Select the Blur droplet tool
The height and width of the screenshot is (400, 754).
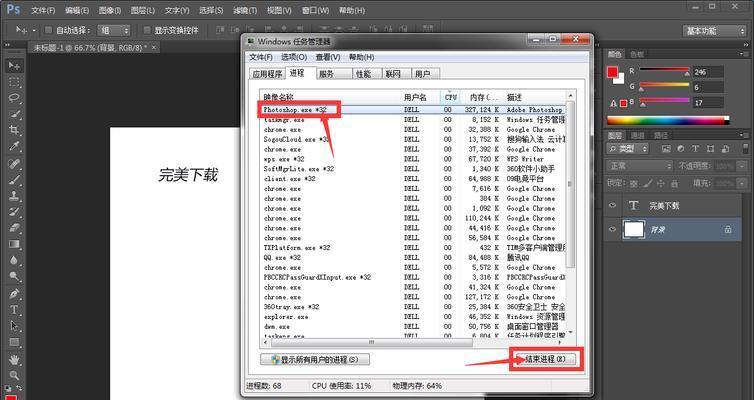14,260
